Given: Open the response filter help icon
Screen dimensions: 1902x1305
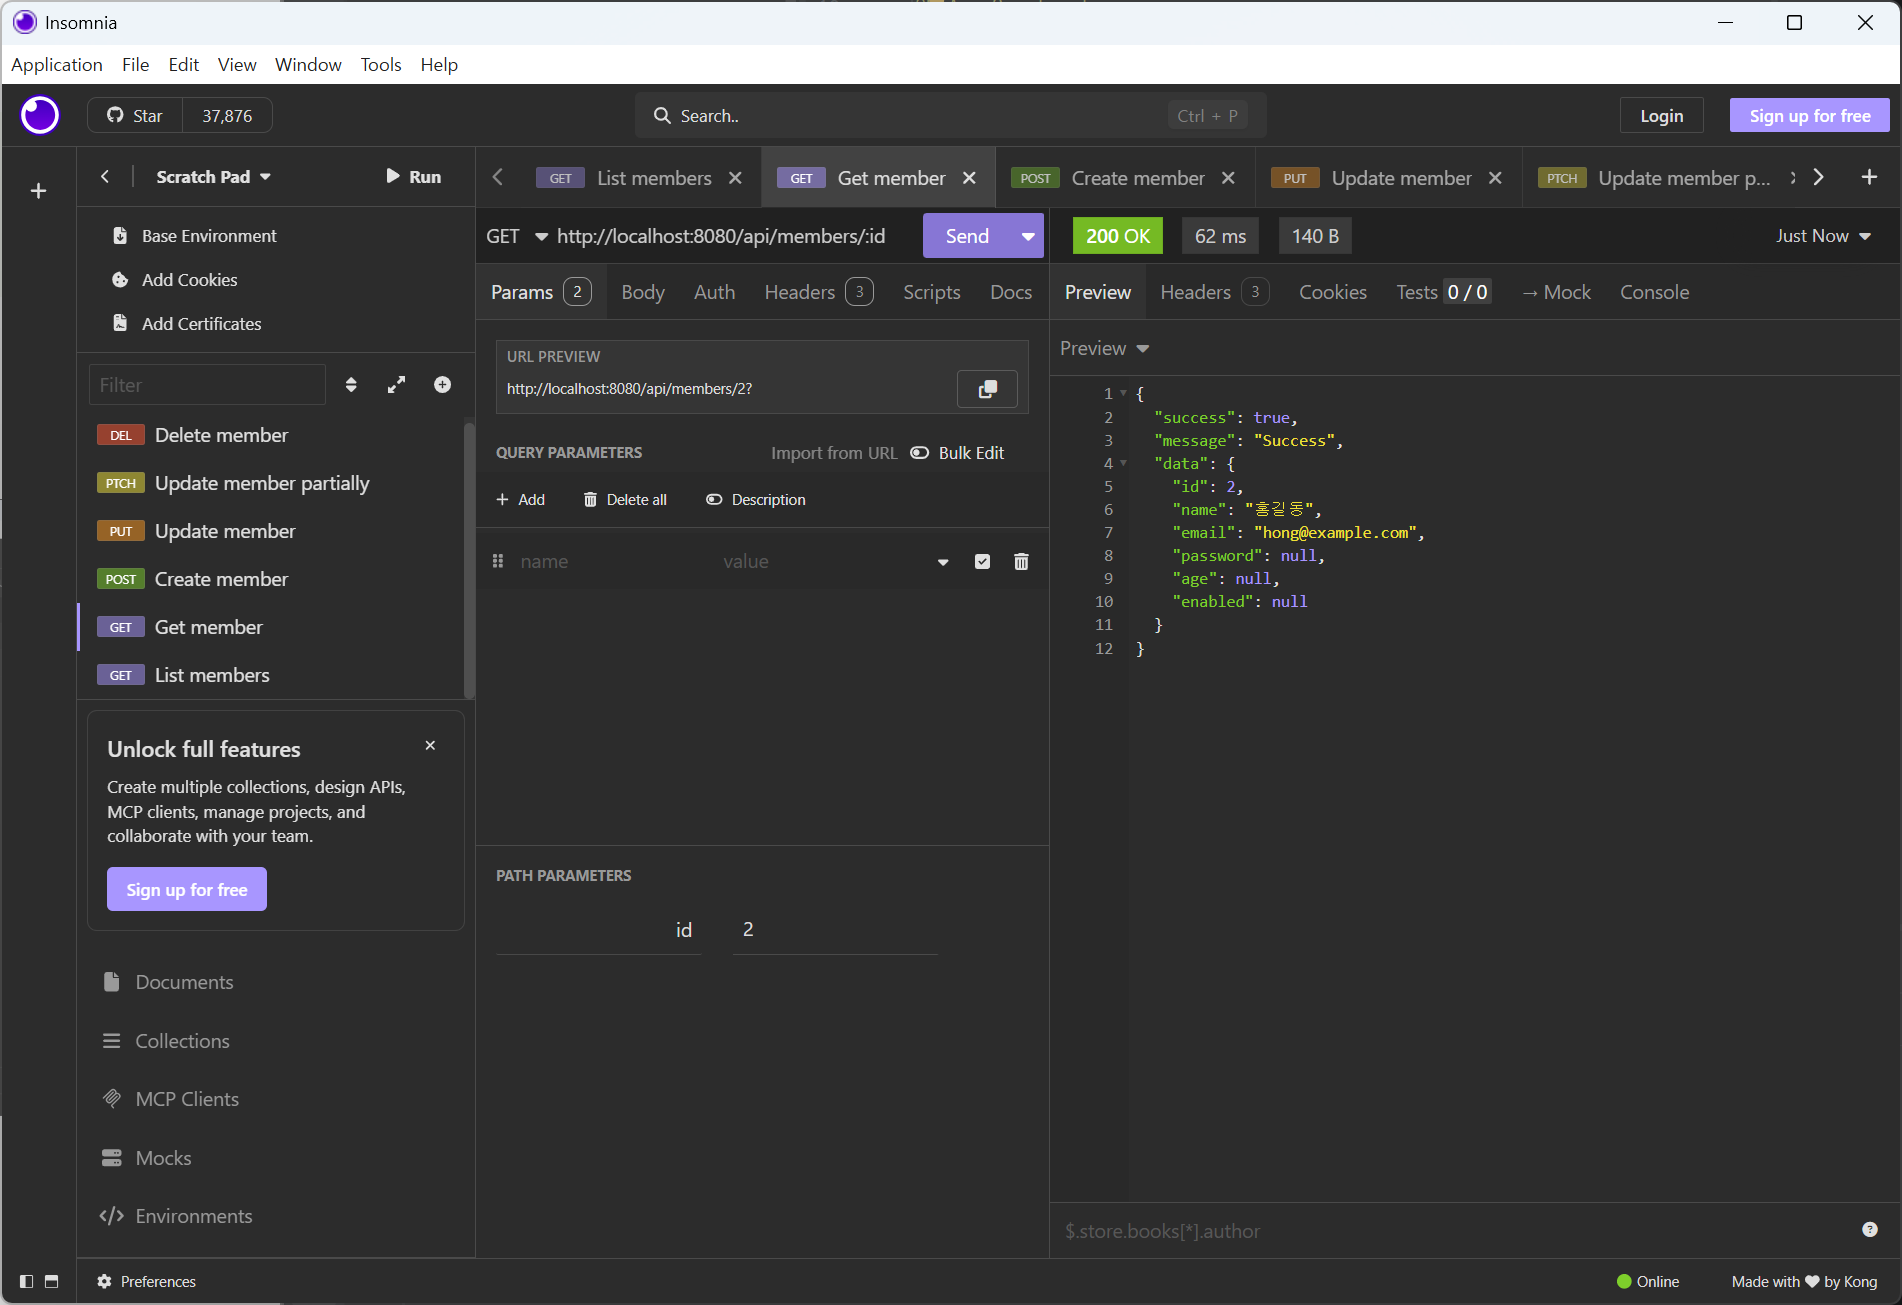Looking at the screenshot, I should (1869, 1230).
